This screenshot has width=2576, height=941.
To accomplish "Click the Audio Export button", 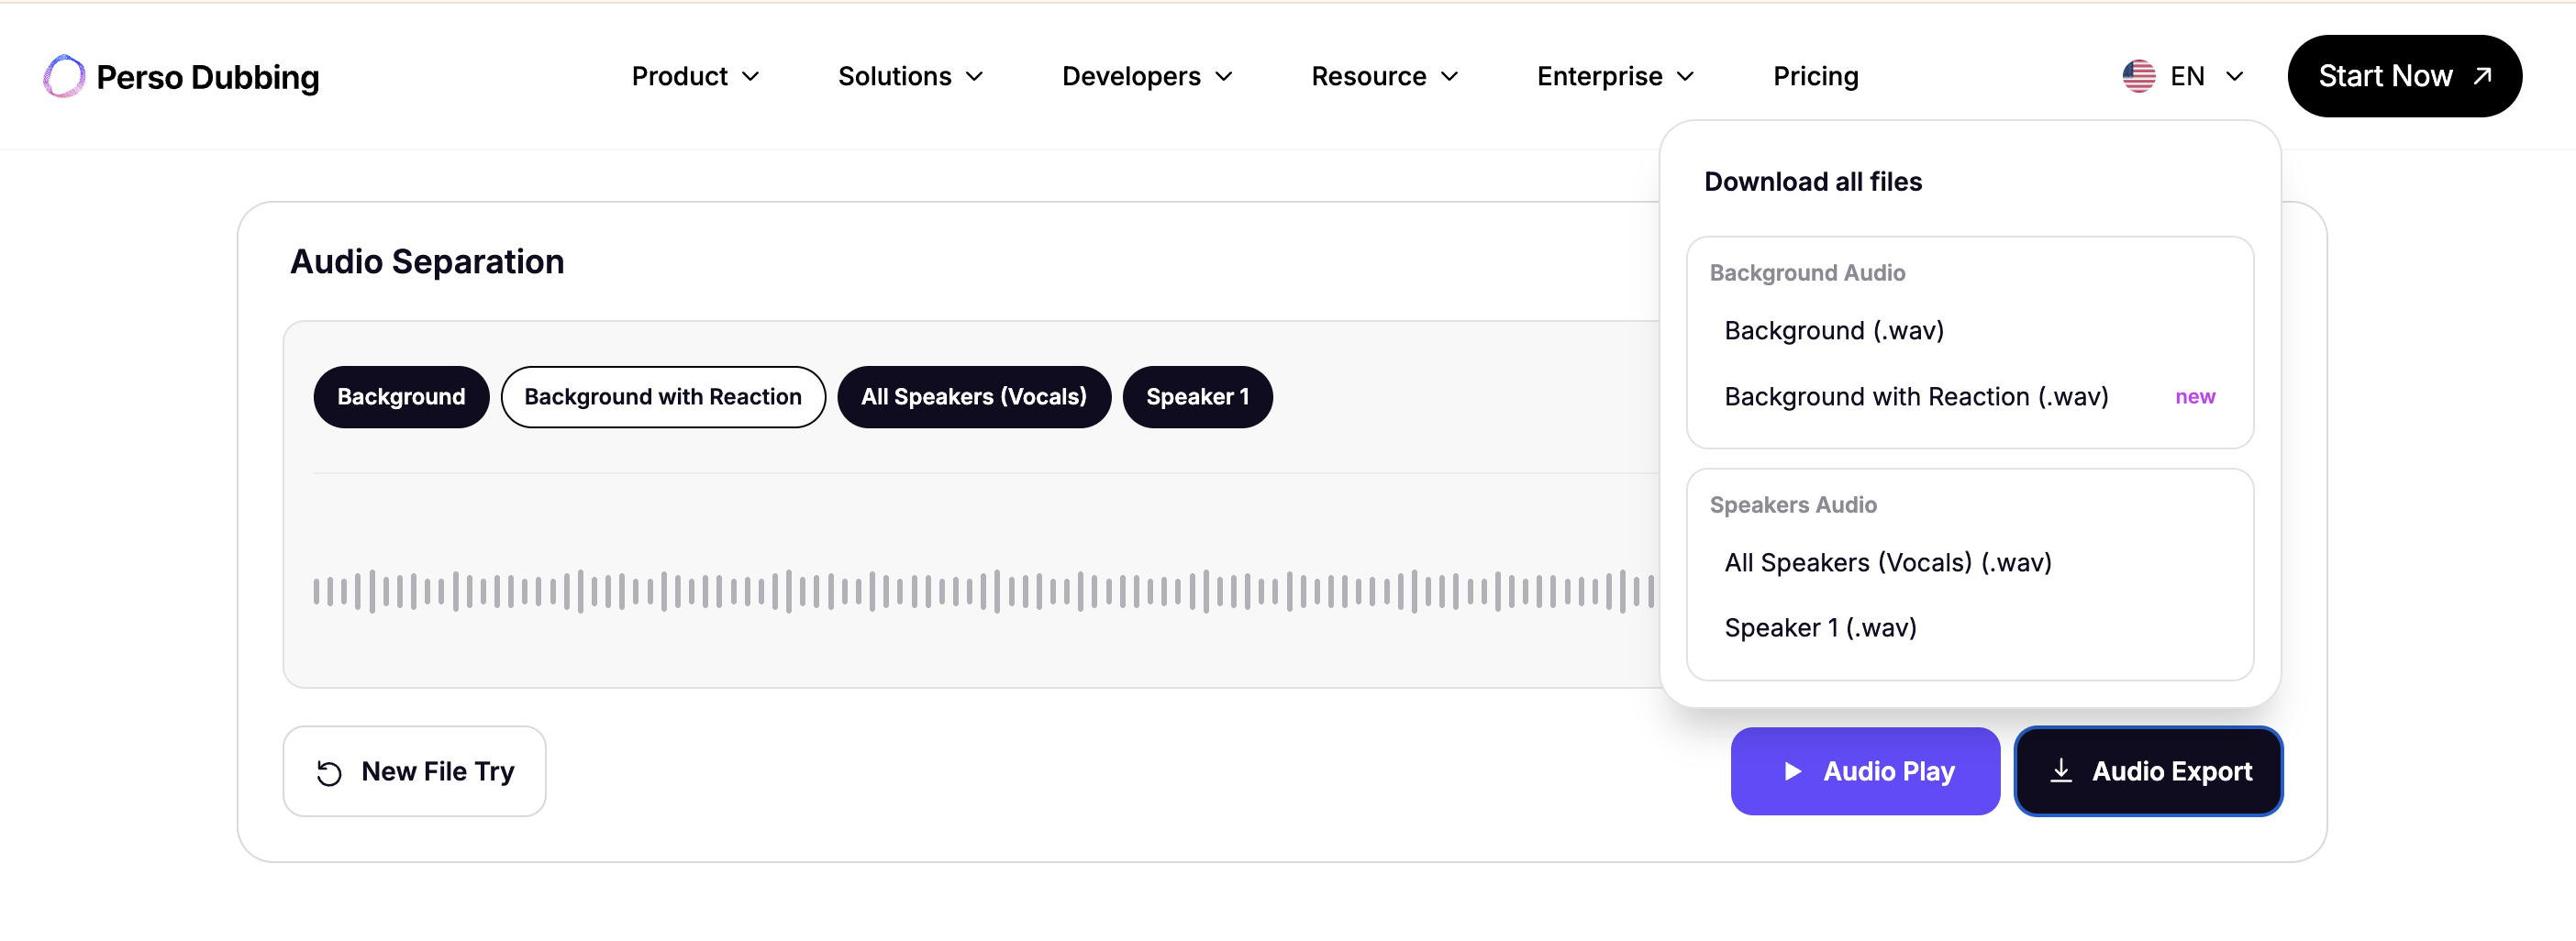I will tap(2148, 771).
